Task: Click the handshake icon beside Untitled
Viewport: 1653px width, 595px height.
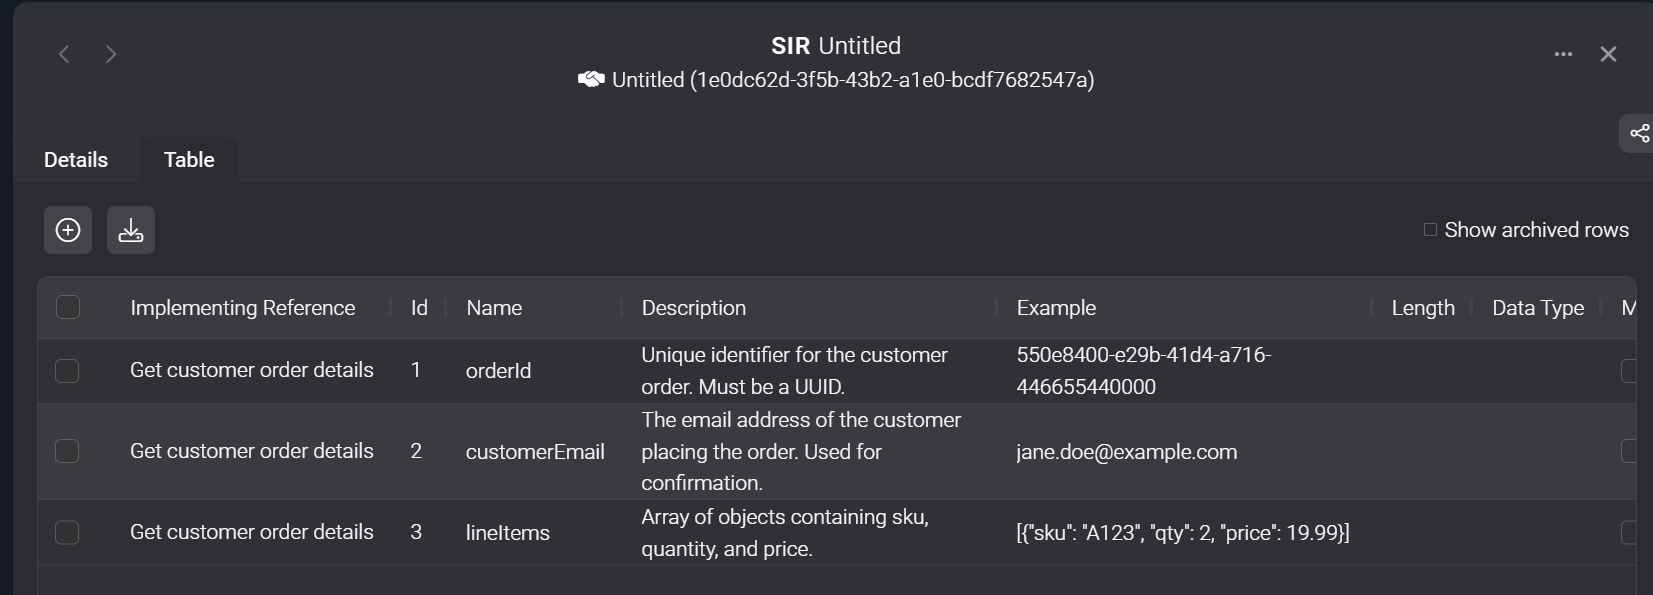Action: (591, 79)
